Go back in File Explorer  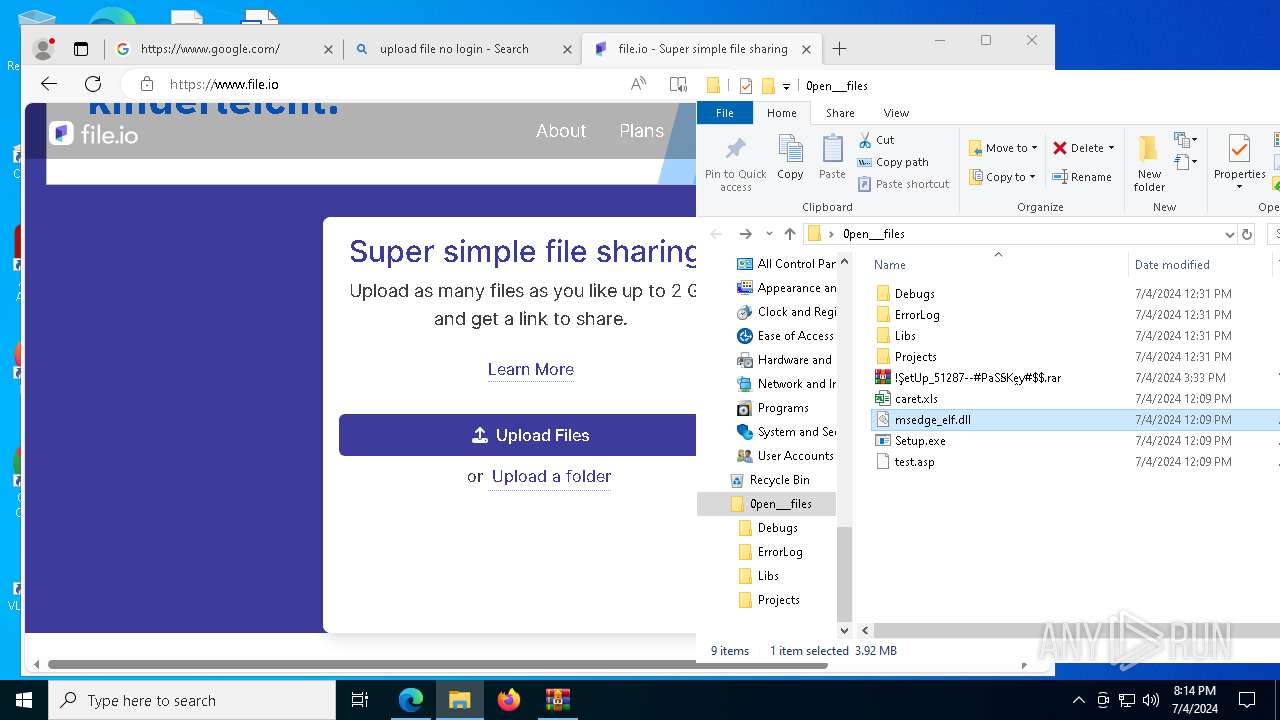(x=716, y=234)
